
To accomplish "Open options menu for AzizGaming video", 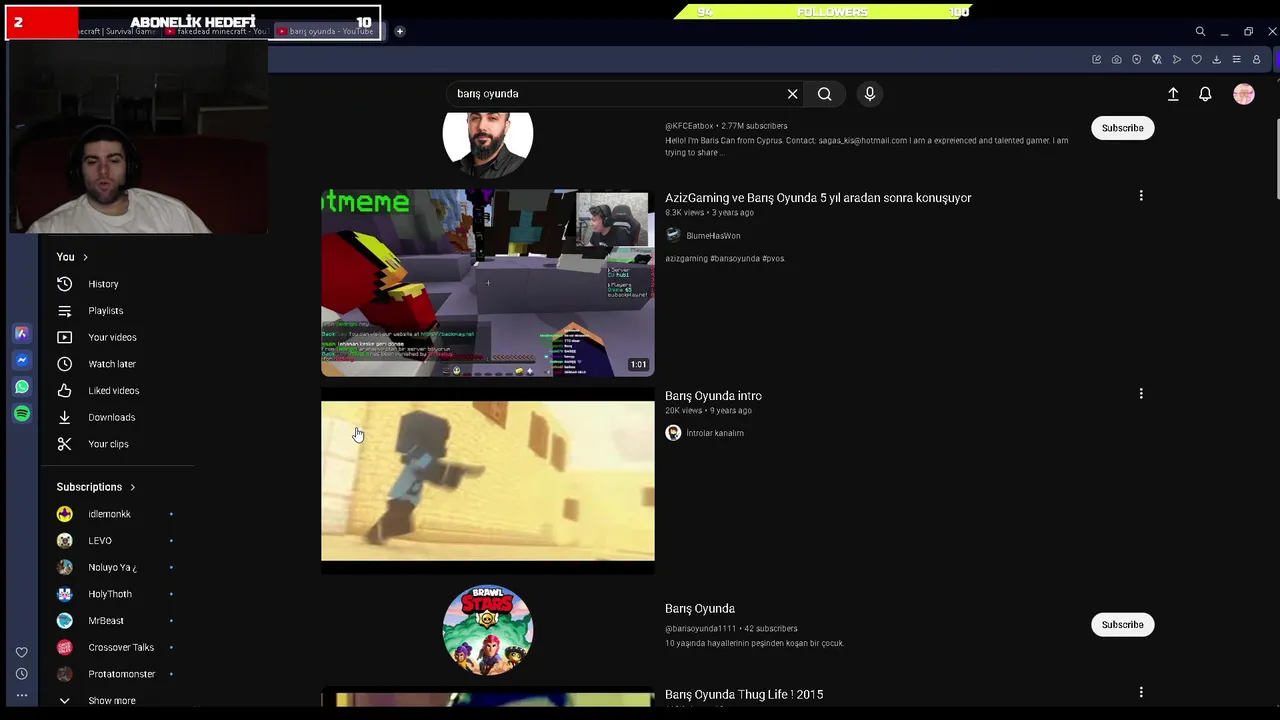I will pyautogui.click(x=1141, y=196).
